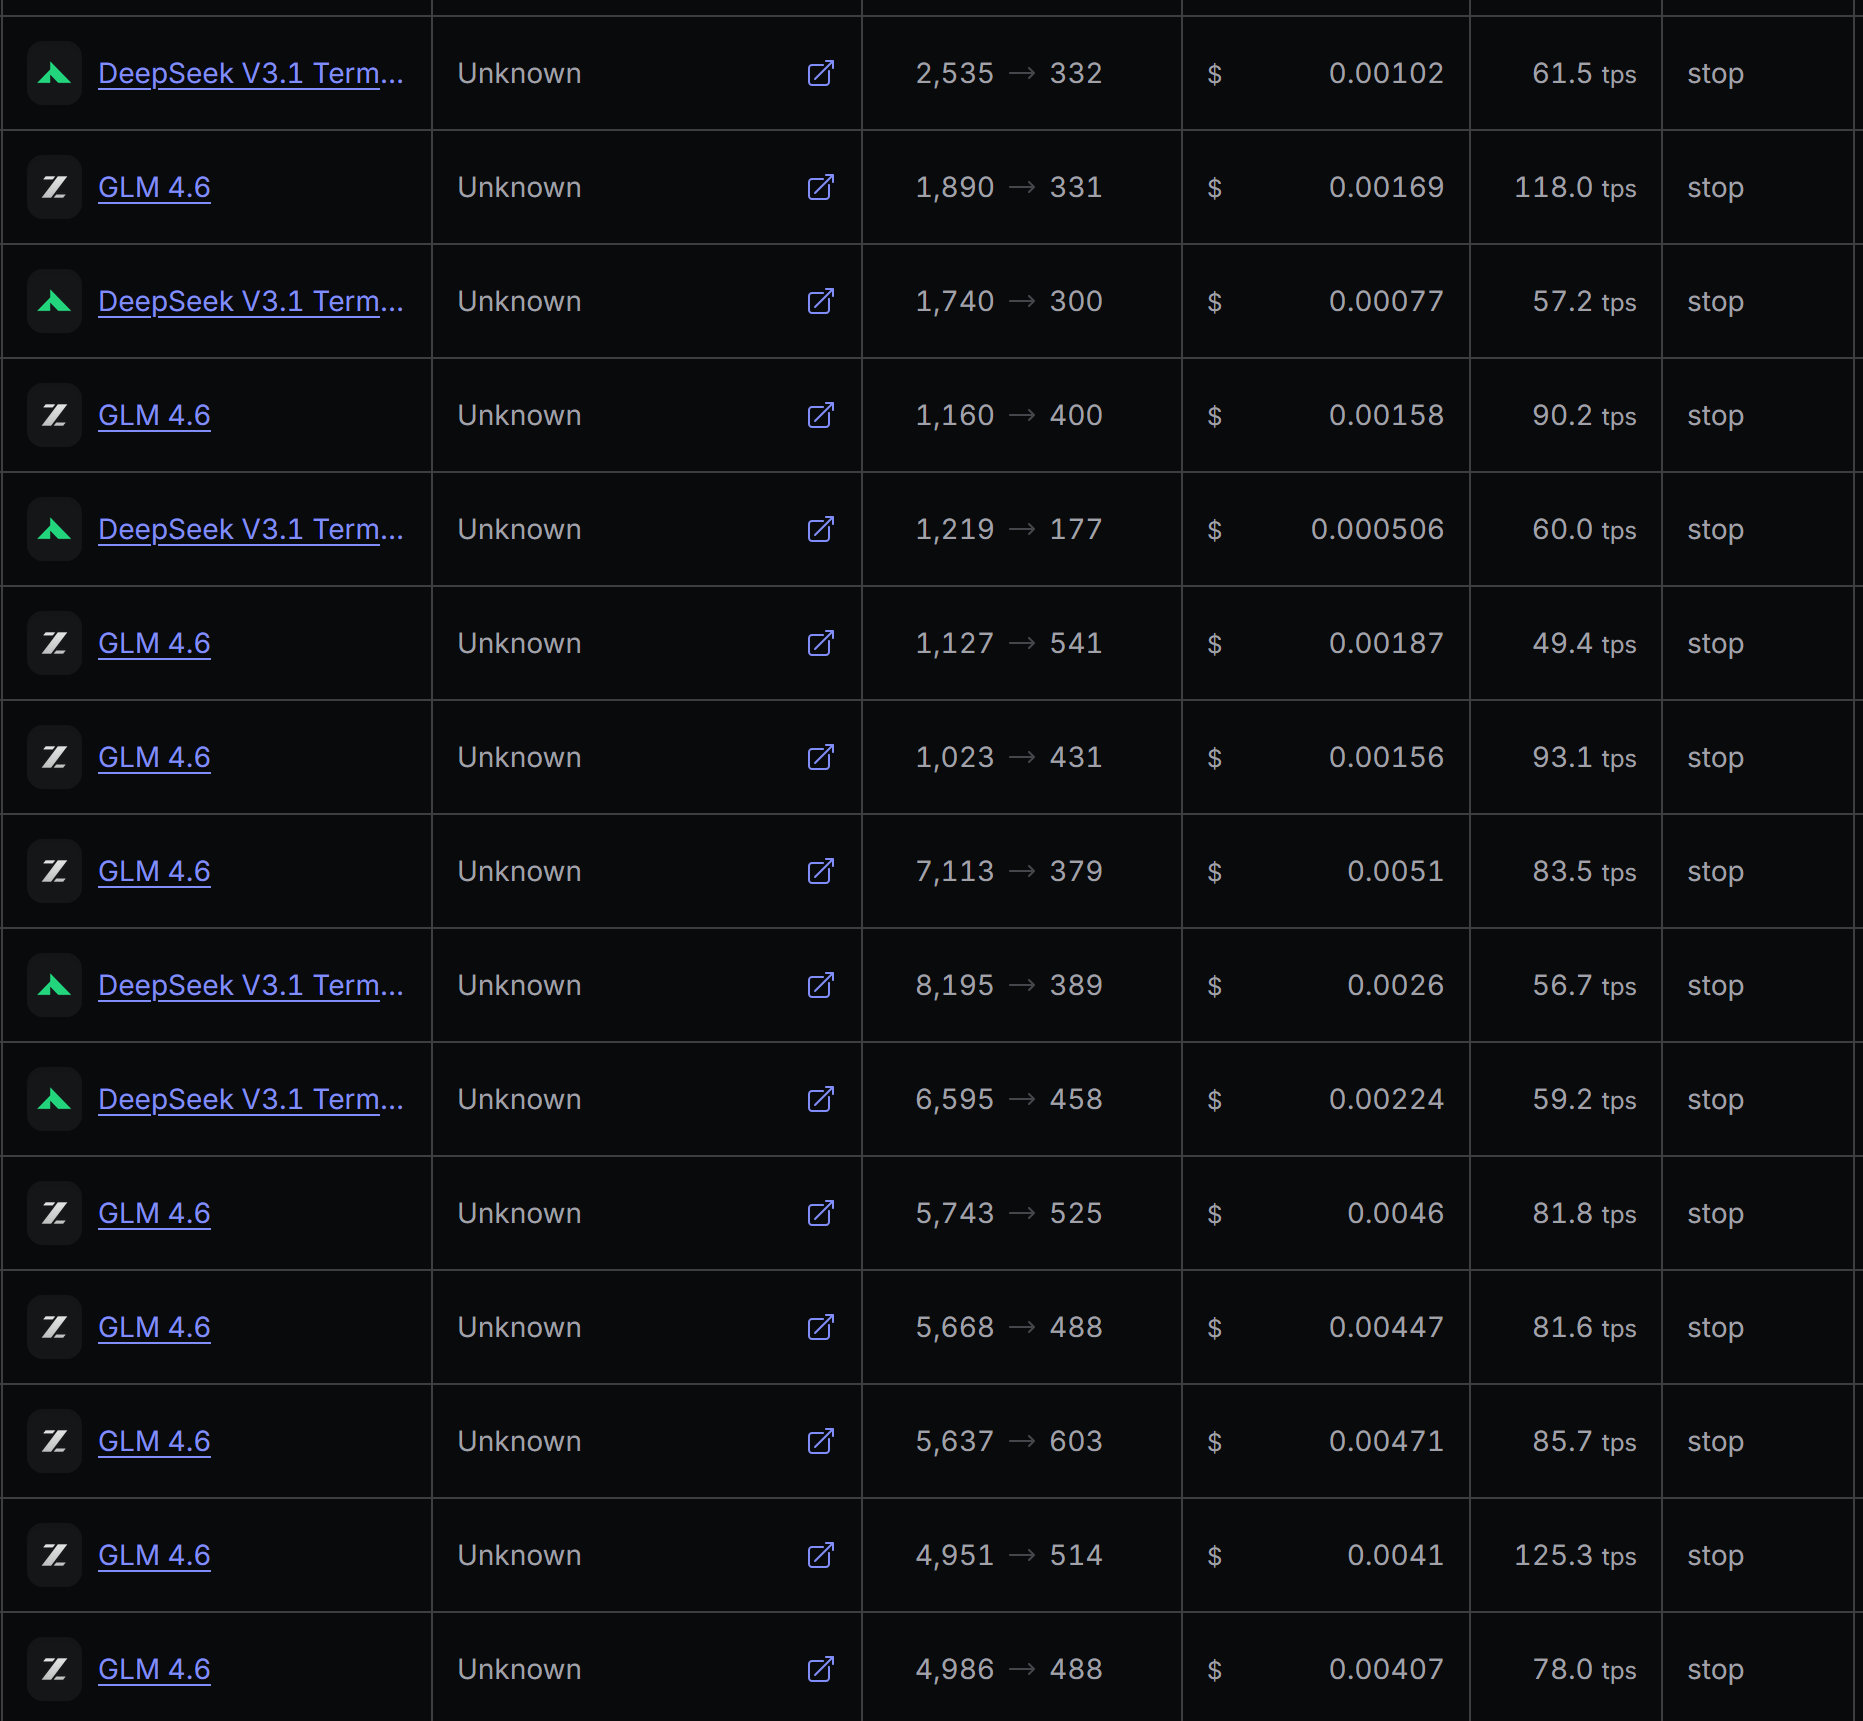The width and height of the screenshot is (1863, 1721).
Task: Click the token count '7,113 → 379'
Action: click(1009, 872)
